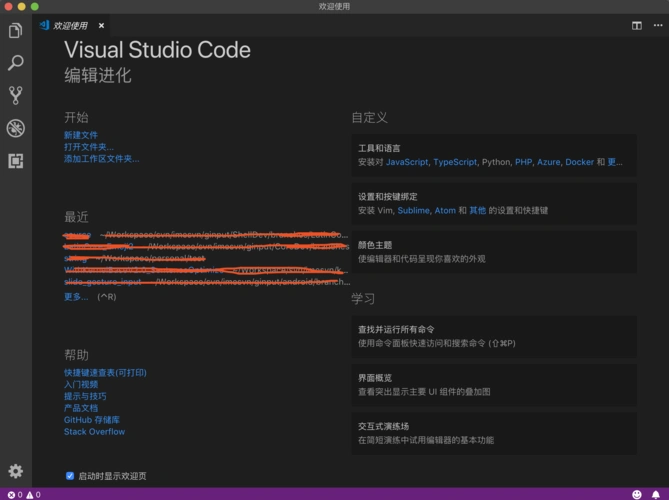Screen dimensions: 669x500
Task: Click the Python text in languages list
Action: click(496, 162)
